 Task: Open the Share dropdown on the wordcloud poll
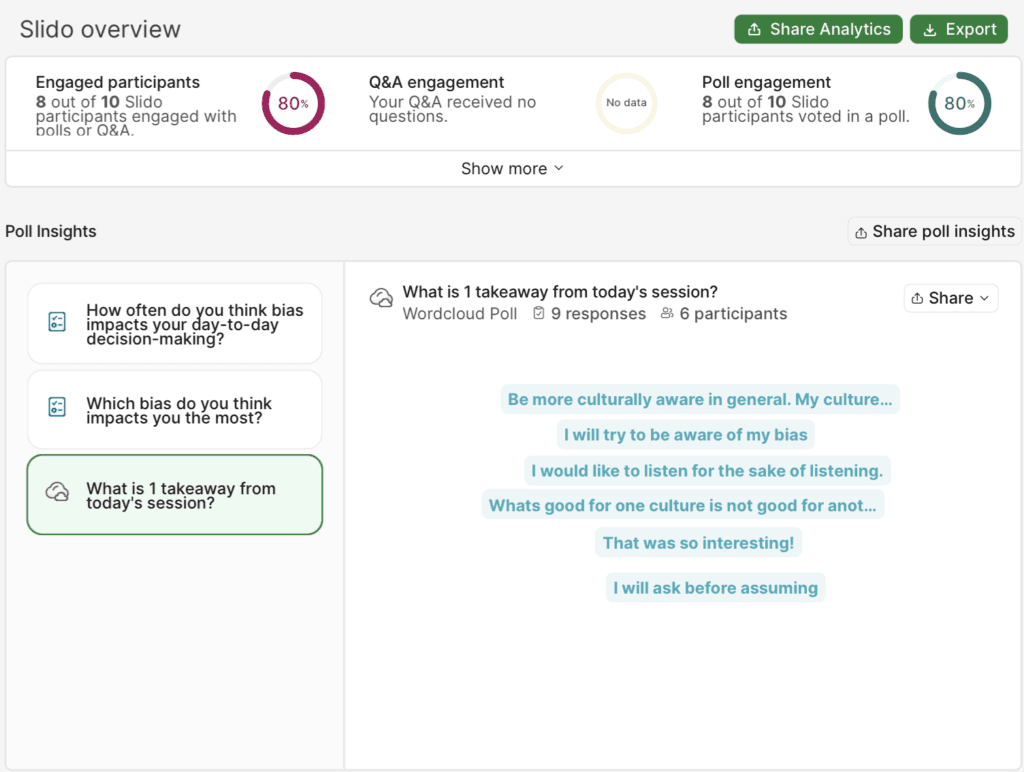(x=950, y=297)
